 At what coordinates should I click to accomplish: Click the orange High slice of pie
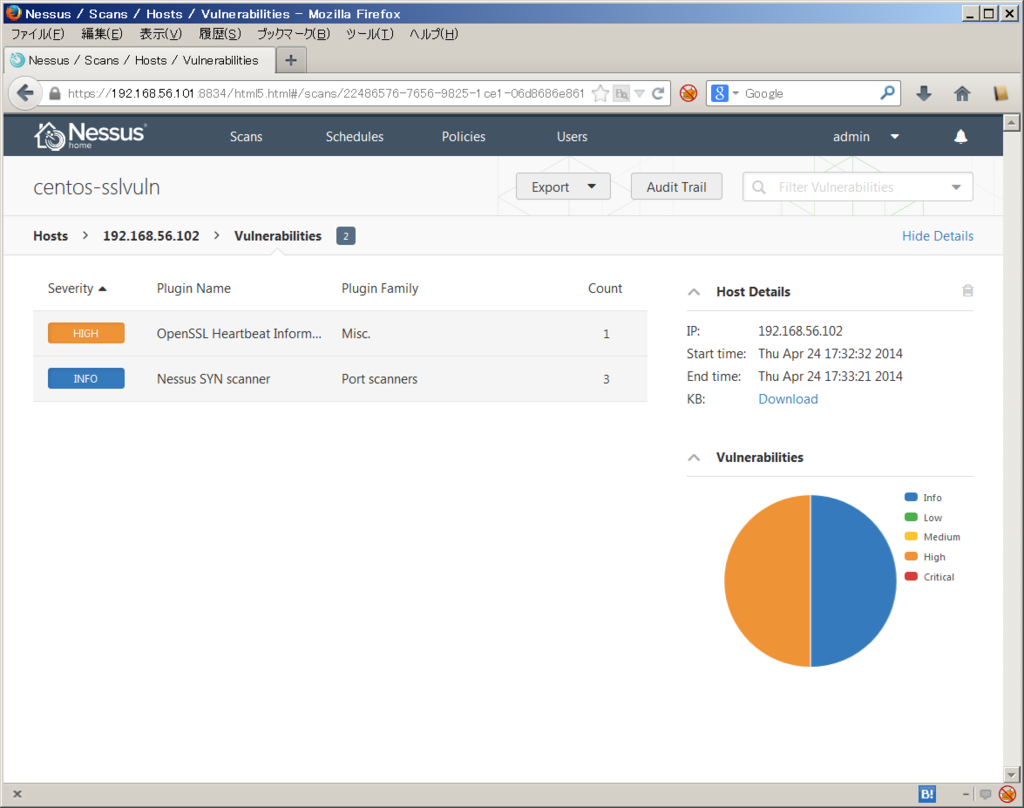767,581
